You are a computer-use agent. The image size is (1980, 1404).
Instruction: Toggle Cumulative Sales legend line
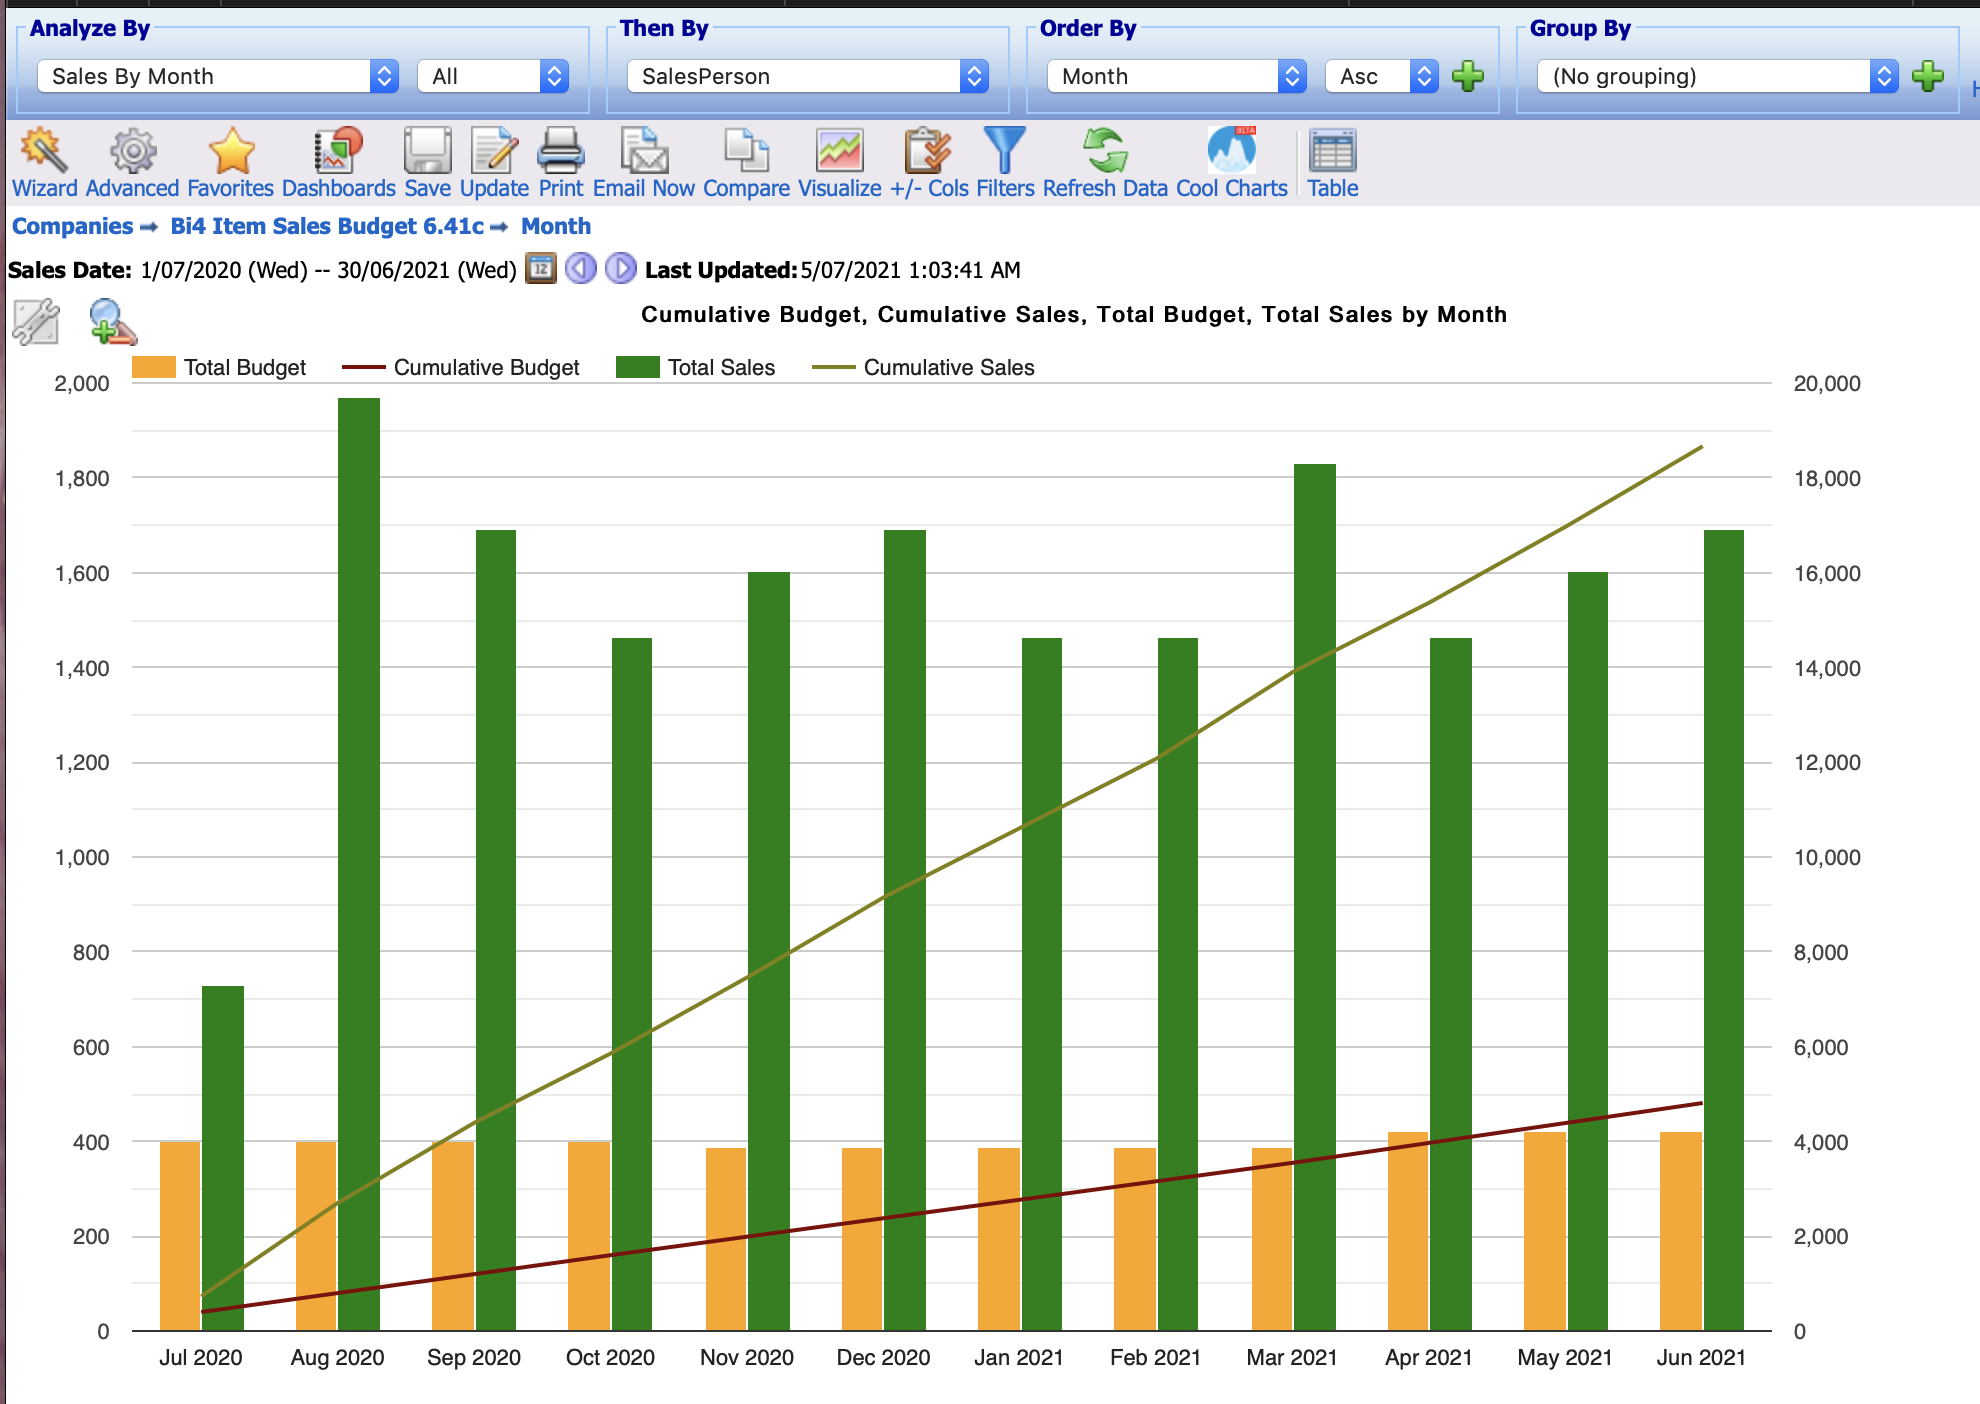[834, 367]
